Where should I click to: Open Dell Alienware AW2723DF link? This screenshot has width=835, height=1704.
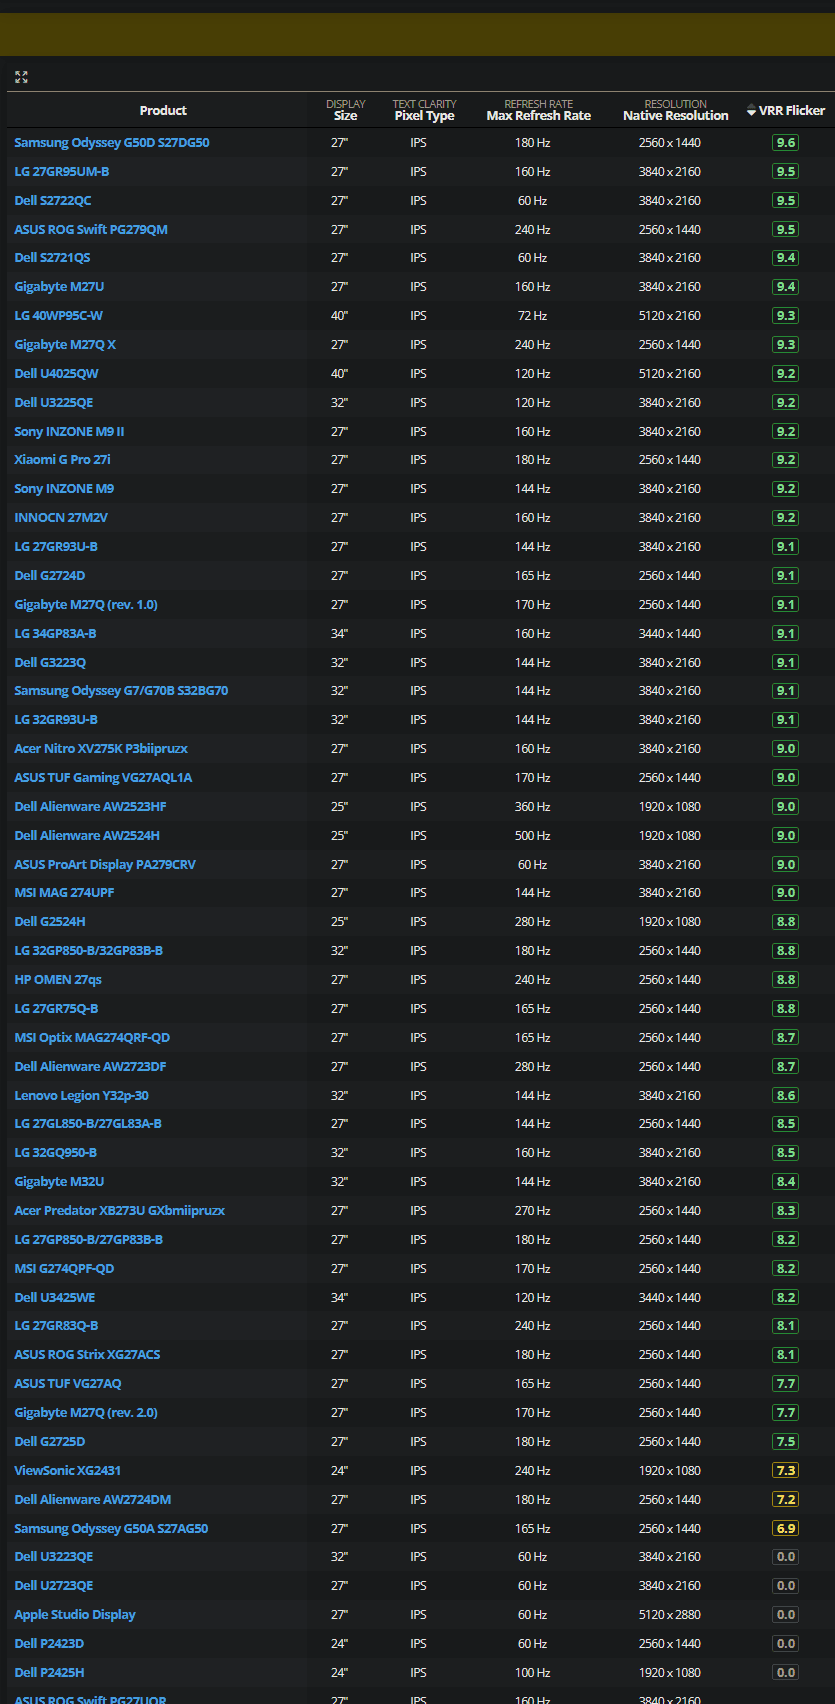(x=90, y=1067)
